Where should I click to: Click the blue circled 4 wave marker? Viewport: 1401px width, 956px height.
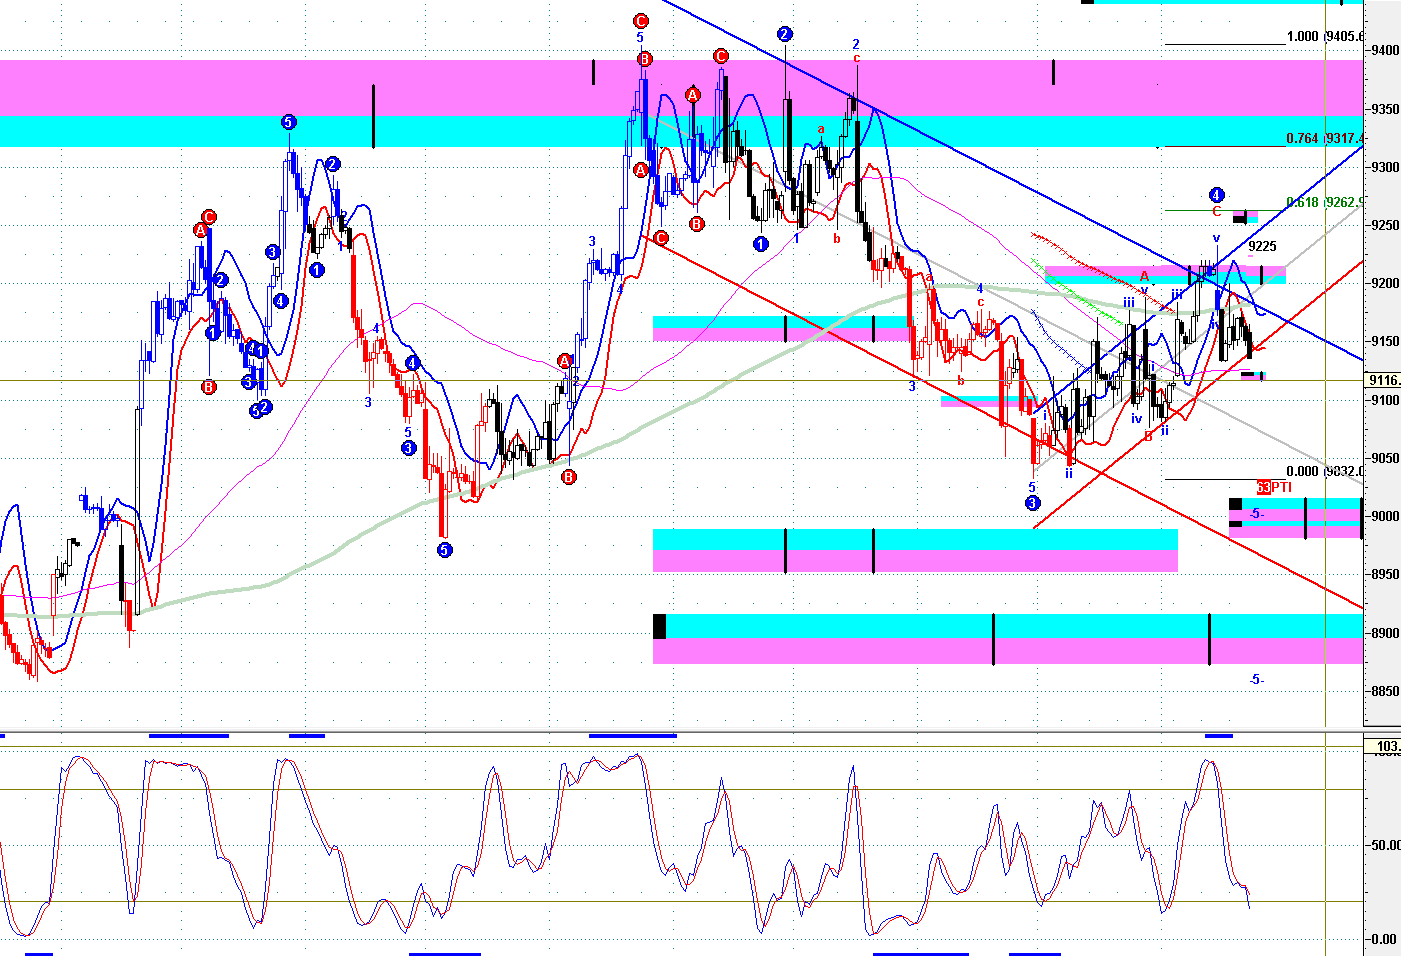[x=1216, y=195]
